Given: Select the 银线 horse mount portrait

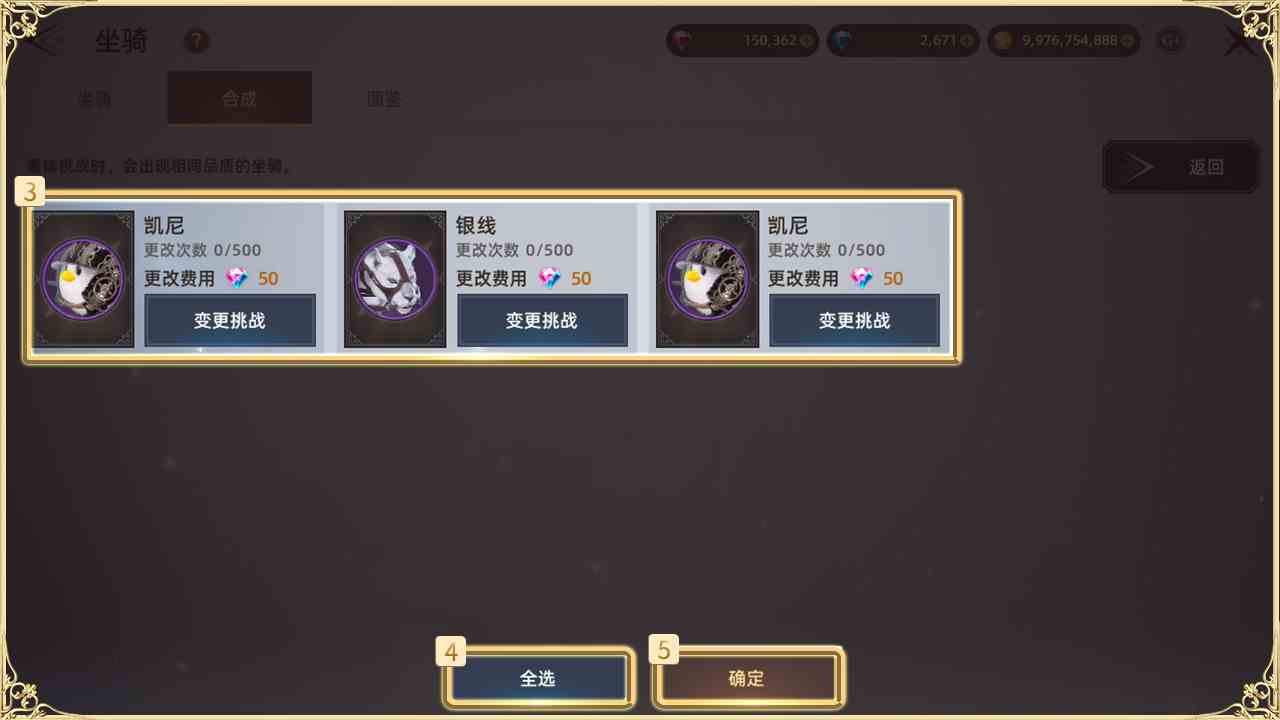Looking at the screenshot, I should [395, 278].
